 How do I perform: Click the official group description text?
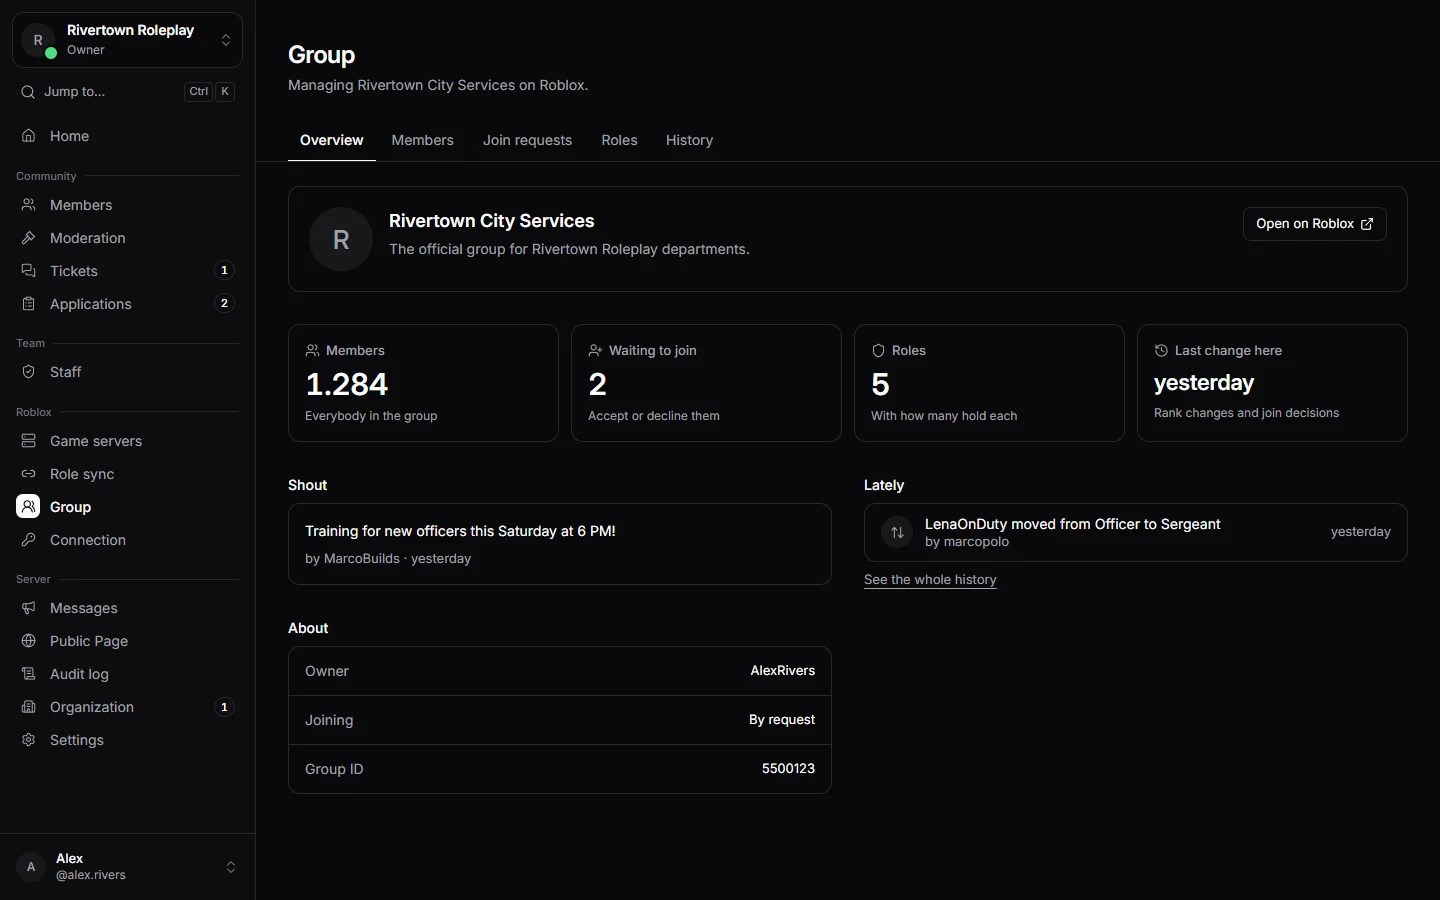[569, 249]
